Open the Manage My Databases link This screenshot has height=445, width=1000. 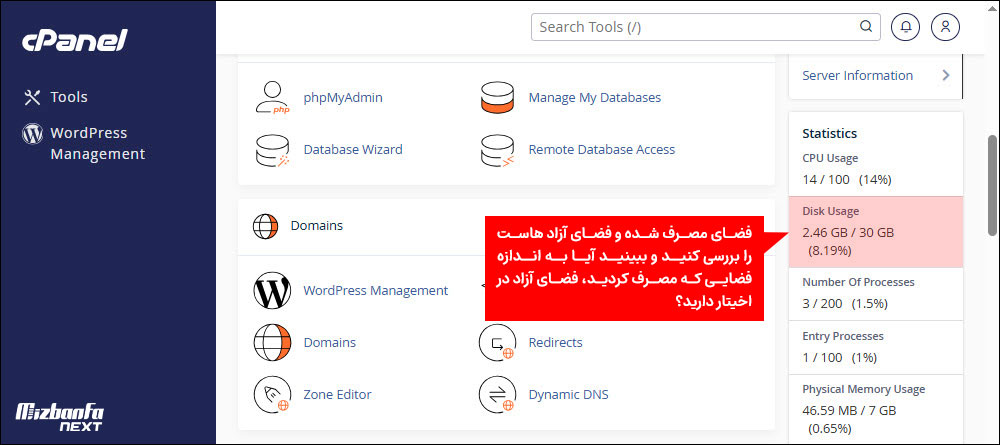tap(594, 98)
